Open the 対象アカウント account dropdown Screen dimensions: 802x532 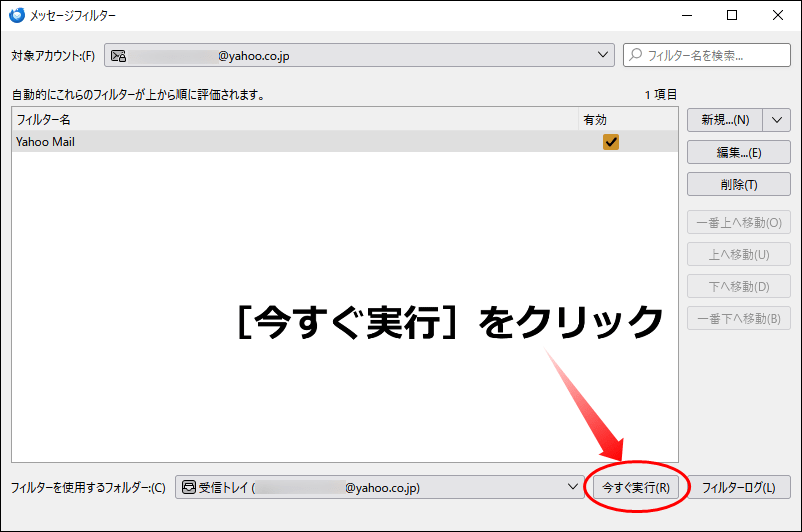point(360,55)
